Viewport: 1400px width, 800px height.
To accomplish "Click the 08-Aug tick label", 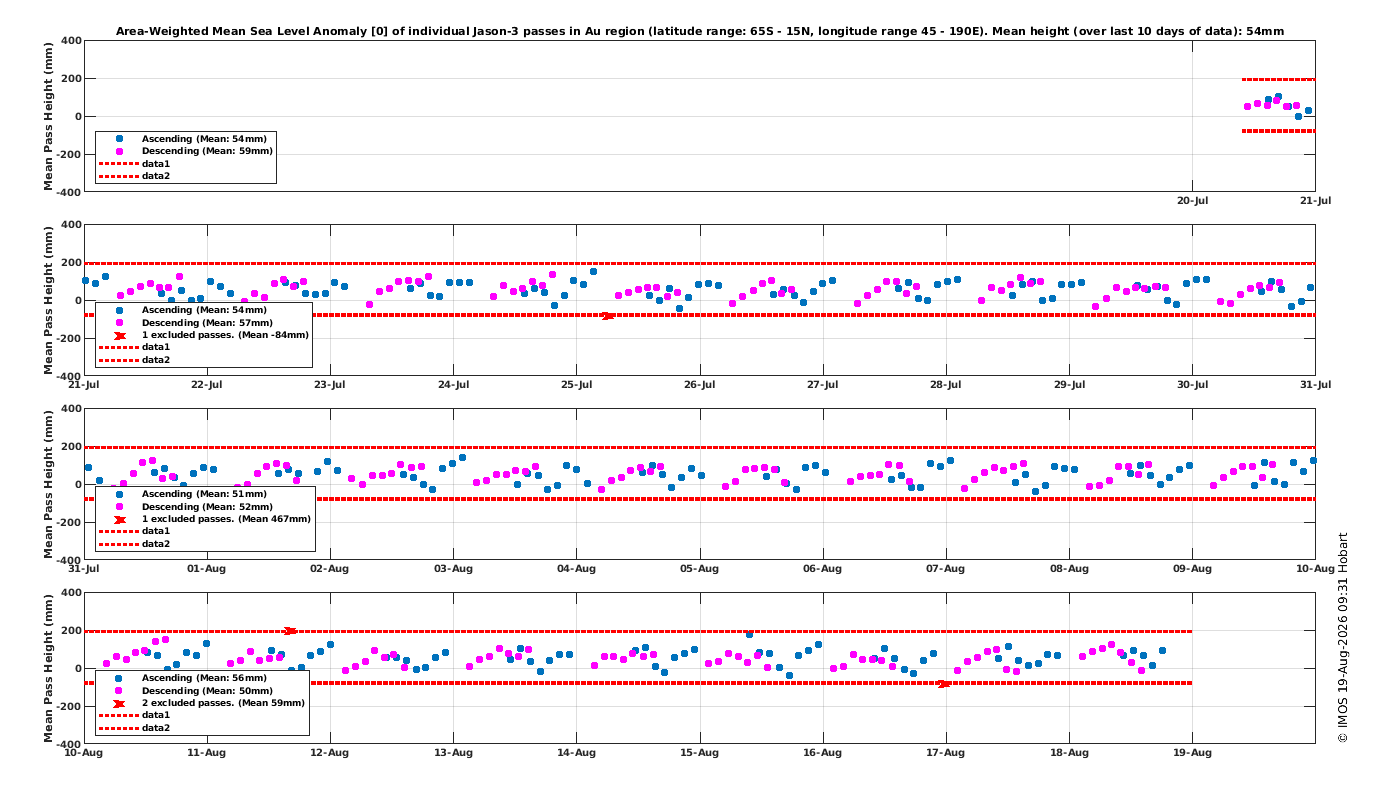I will tap(1069, 569).
